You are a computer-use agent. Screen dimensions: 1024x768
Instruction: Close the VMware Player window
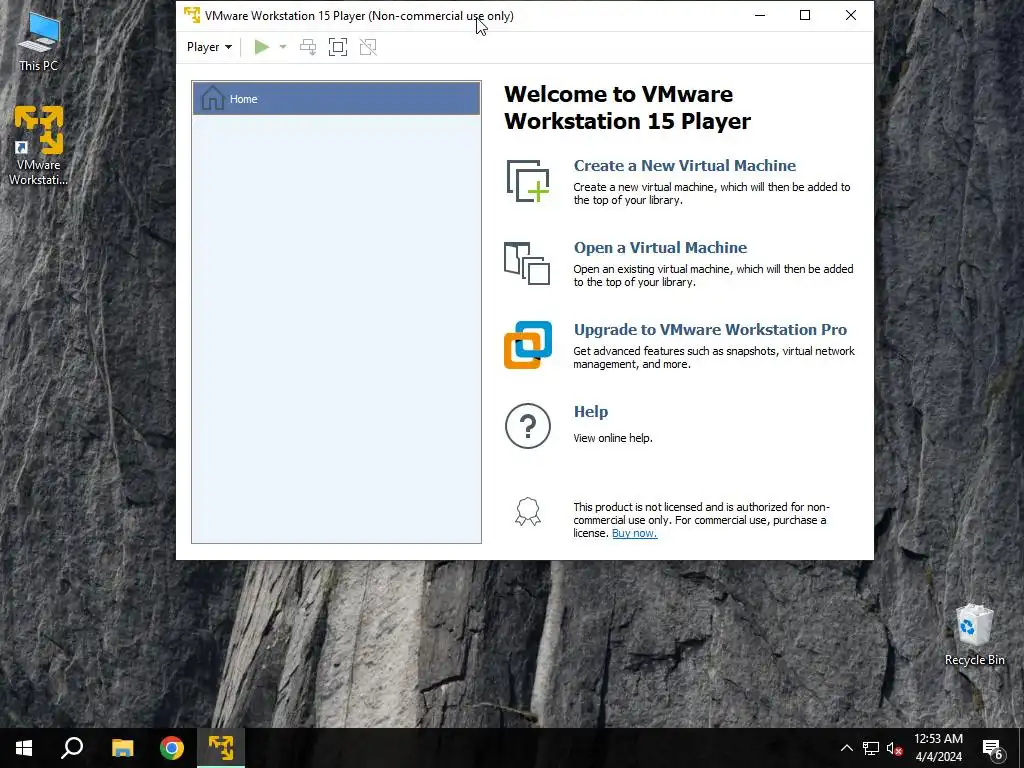[x=850, y=15]
